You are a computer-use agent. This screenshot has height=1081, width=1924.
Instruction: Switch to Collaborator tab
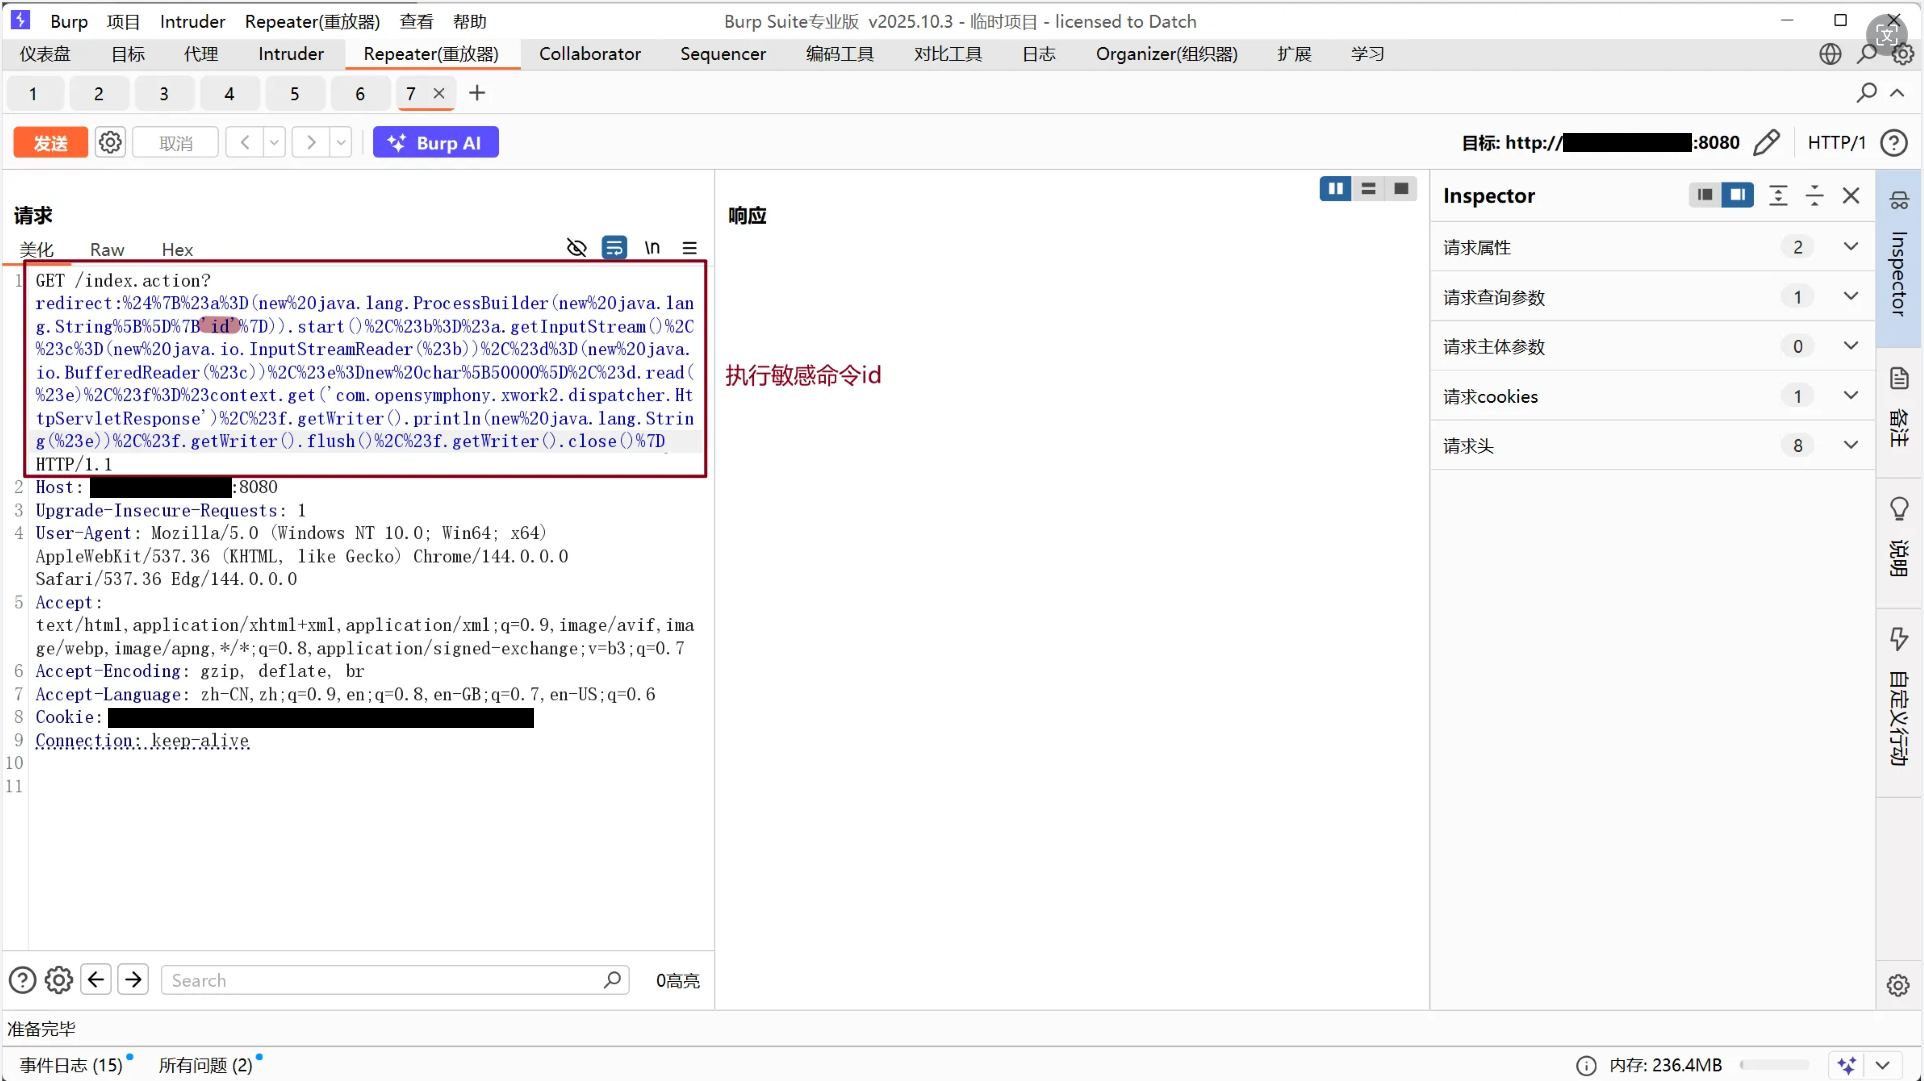point(590,54)
